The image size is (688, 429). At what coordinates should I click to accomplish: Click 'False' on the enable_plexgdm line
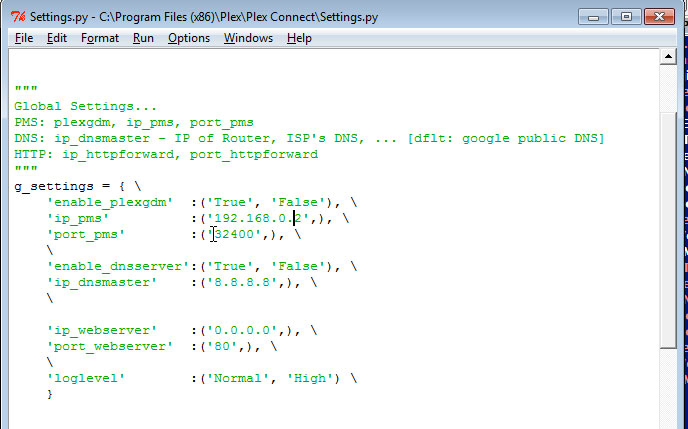tap(297, 203)
